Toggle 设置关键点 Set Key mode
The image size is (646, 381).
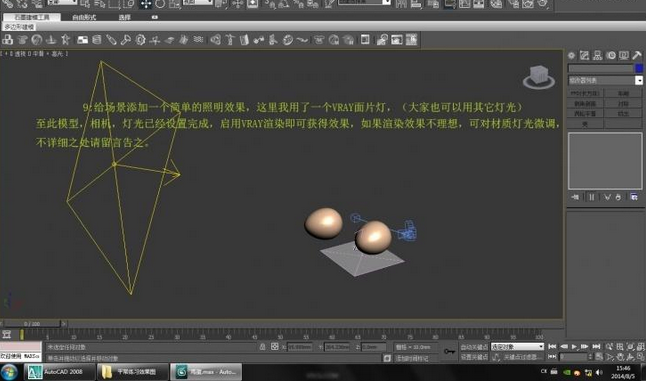(474, 357)
